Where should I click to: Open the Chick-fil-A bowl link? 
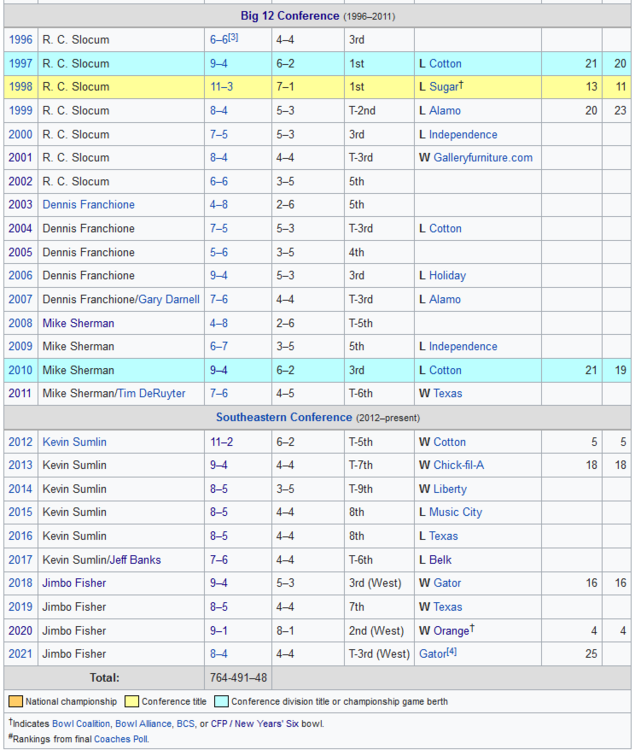(458, 465)
